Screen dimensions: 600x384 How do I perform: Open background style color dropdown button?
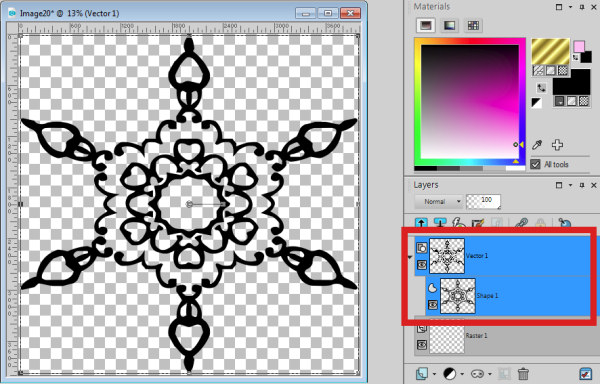(559, 101)
